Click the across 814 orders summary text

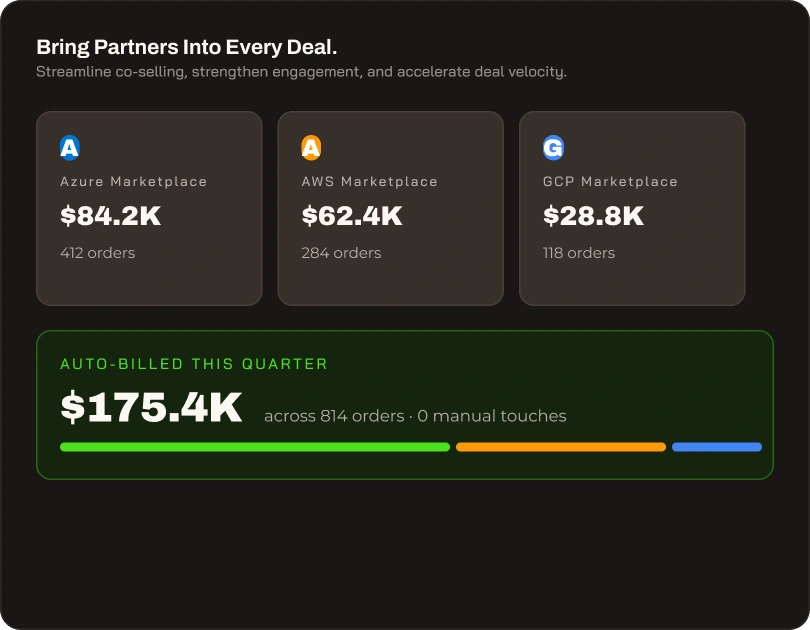415,416
